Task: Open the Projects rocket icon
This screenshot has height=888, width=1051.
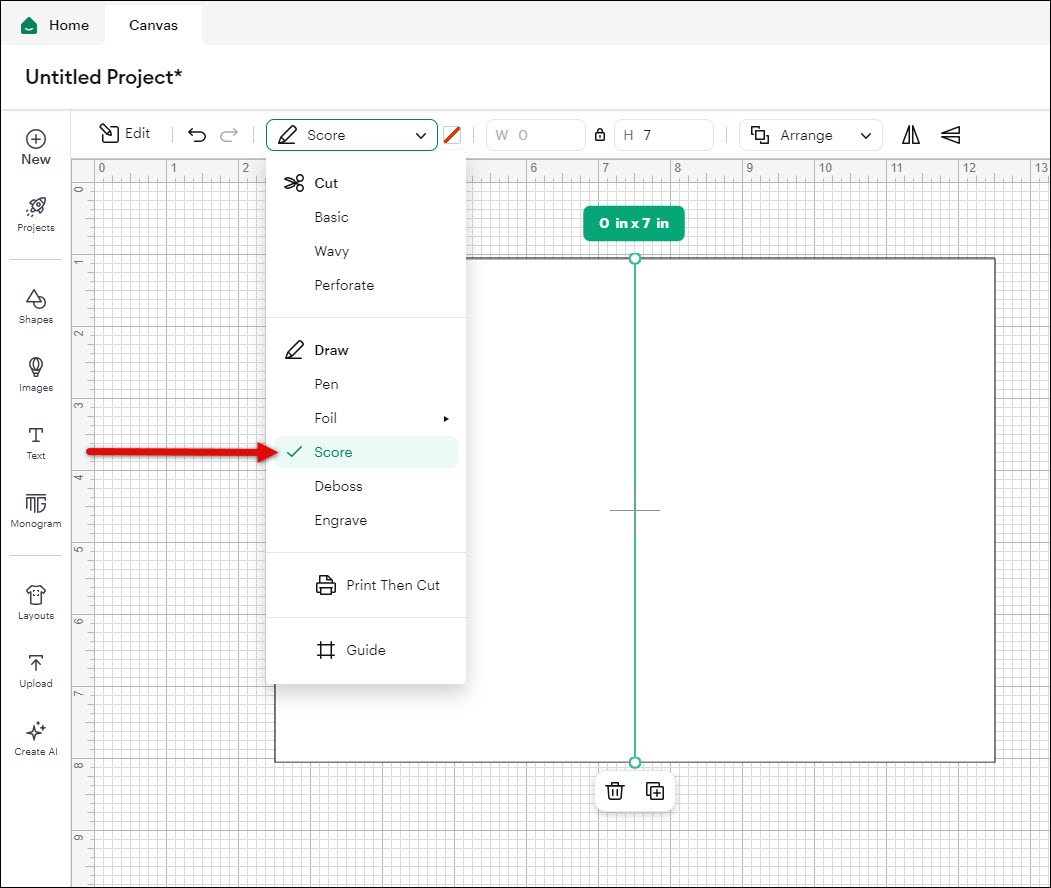Action: [35, 207]
